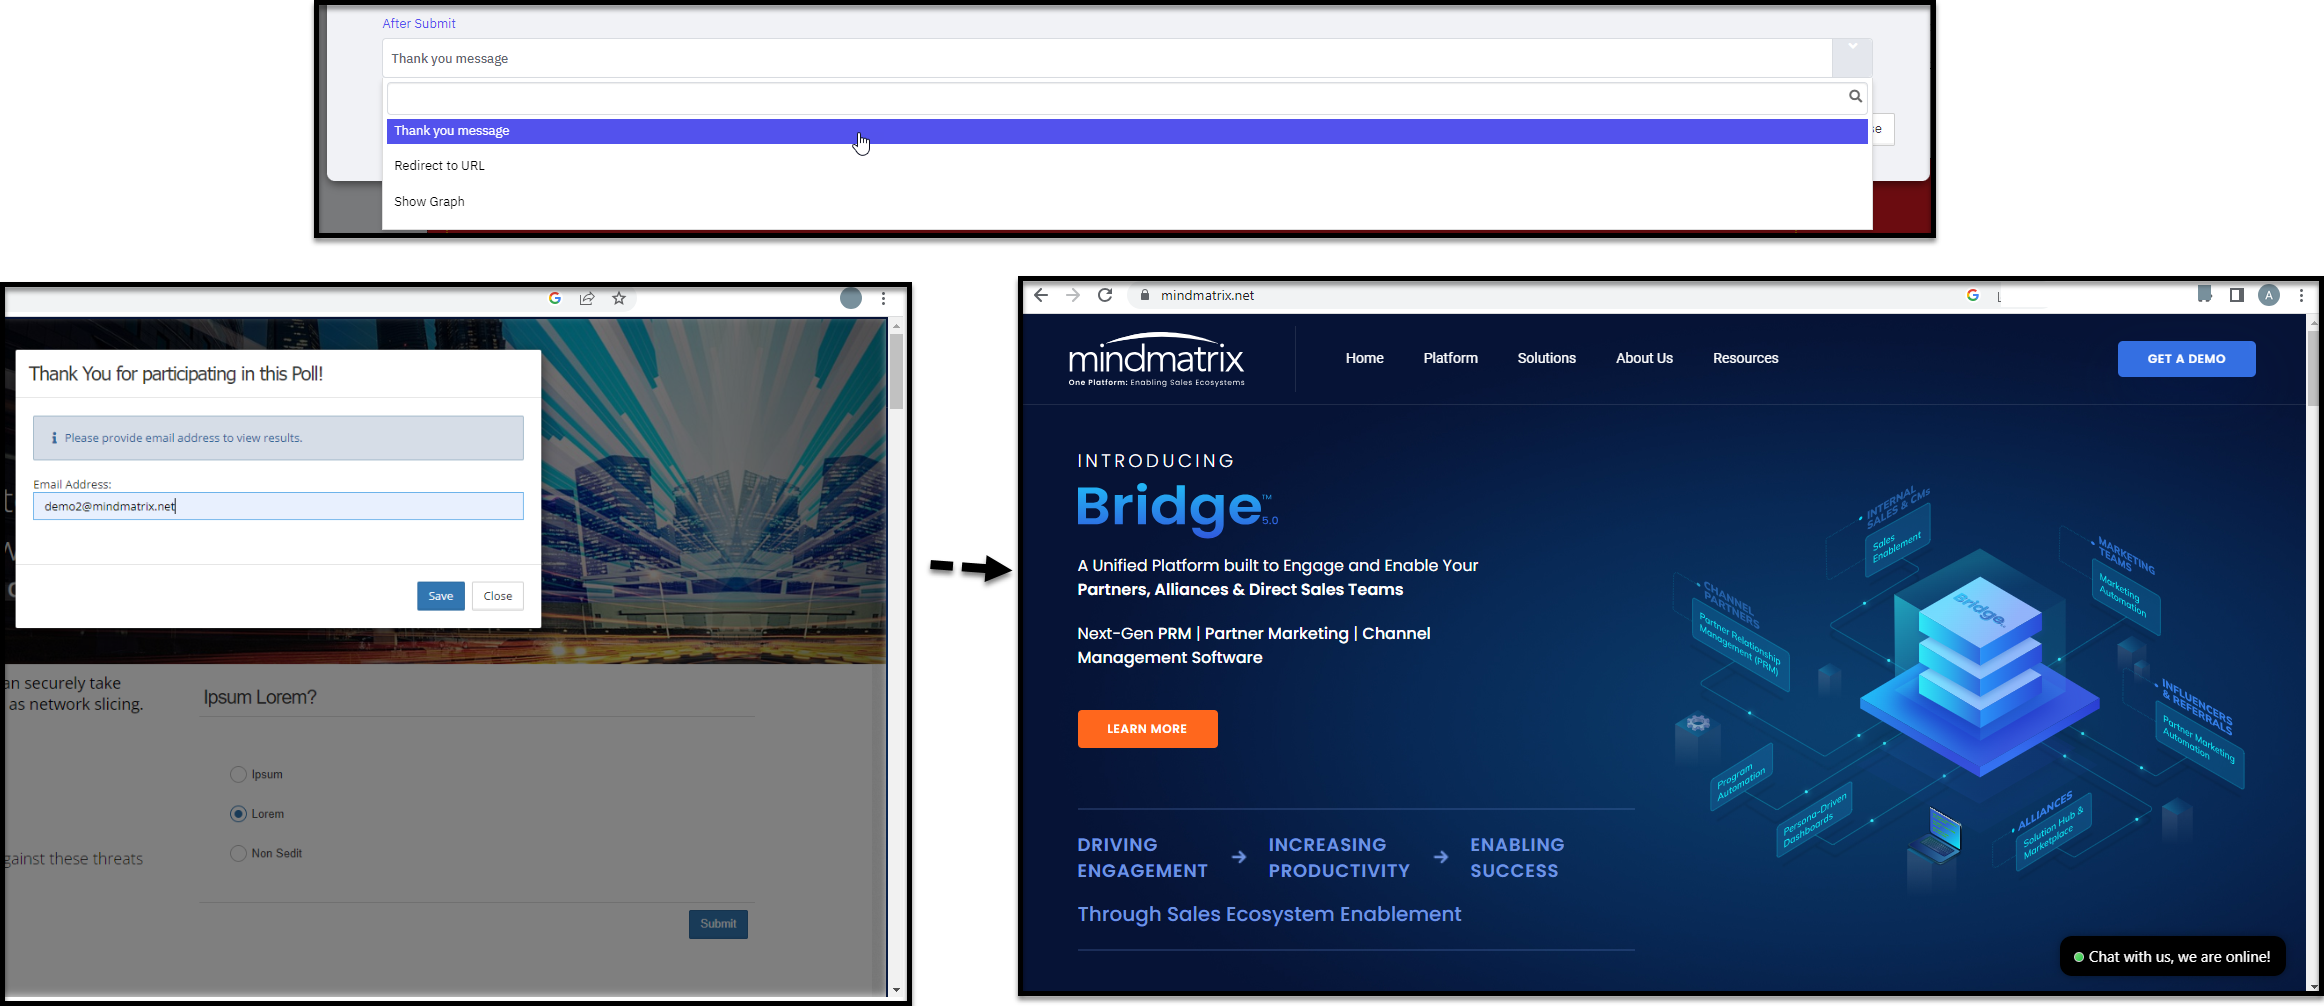Click mindmatrix.net address bar text

click(x=1207, y=295)
